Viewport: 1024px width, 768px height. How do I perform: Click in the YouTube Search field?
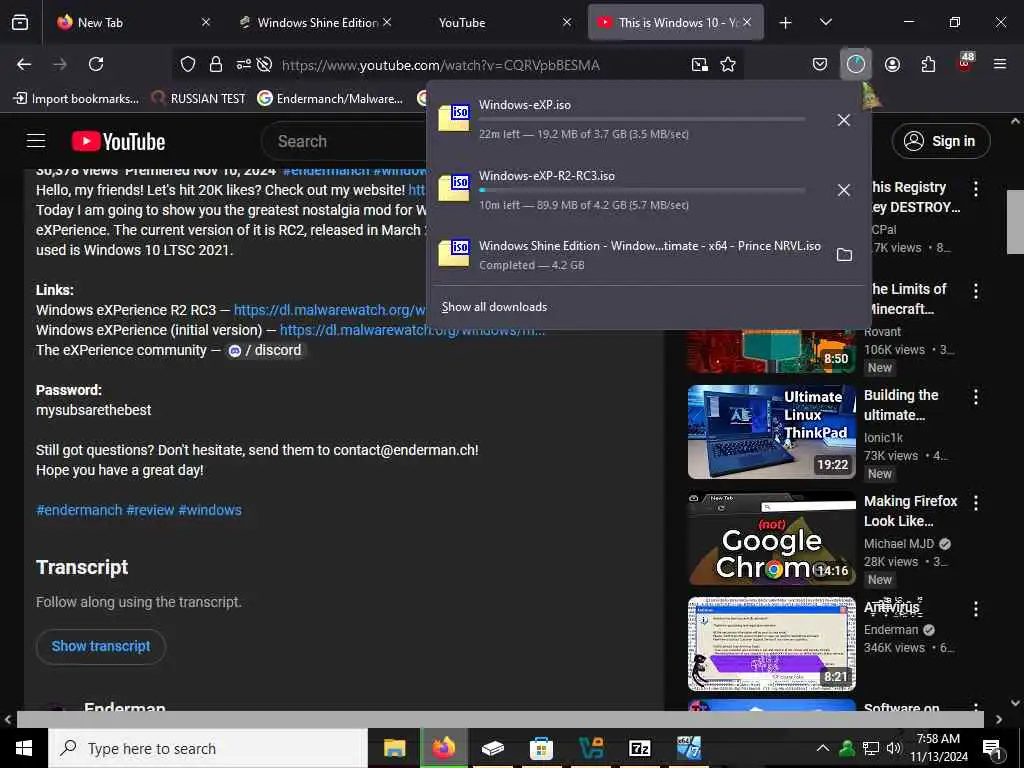coord(346,141)
